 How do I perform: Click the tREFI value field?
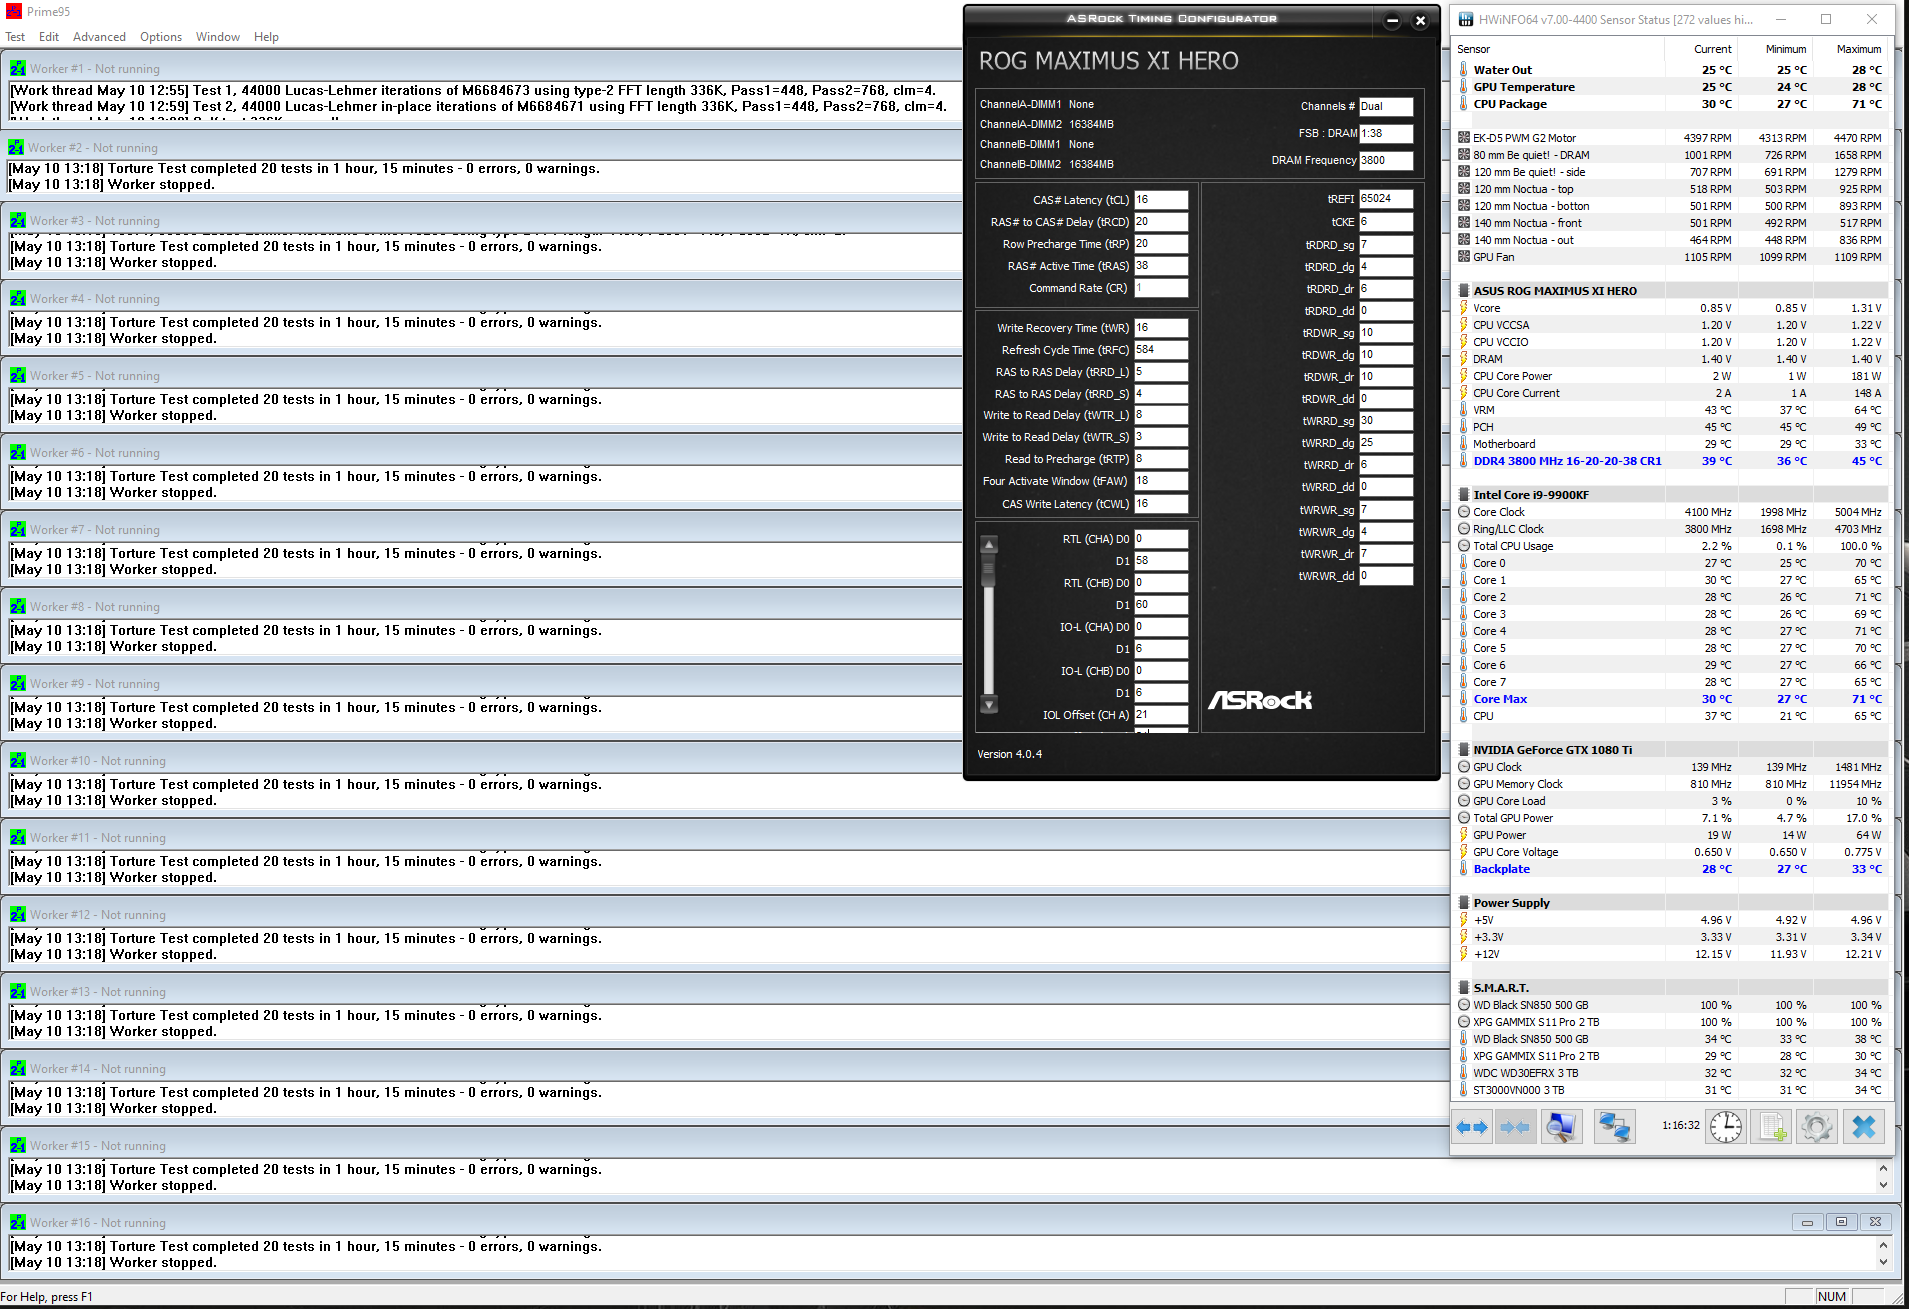(x=1386, y=199)
